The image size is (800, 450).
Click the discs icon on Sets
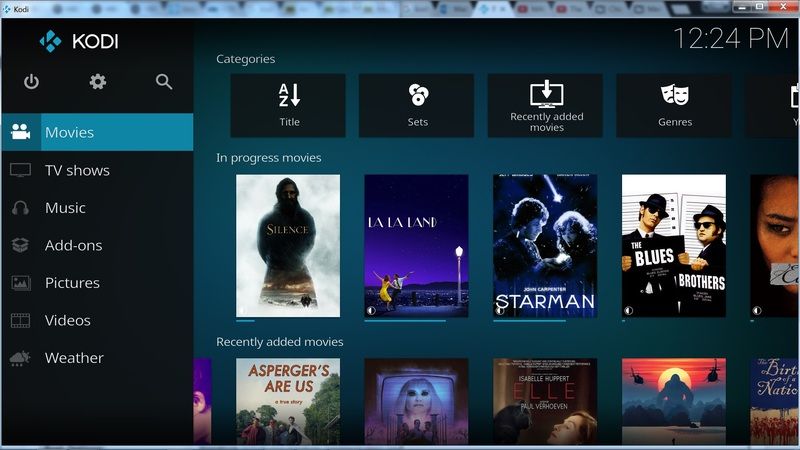coord(418,95)
